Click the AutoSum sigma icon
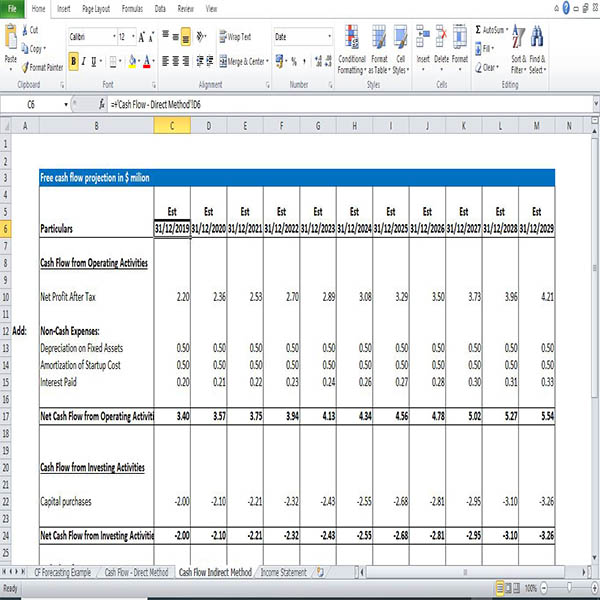Viewport: 600px width, 600px height. click(478, 29)
